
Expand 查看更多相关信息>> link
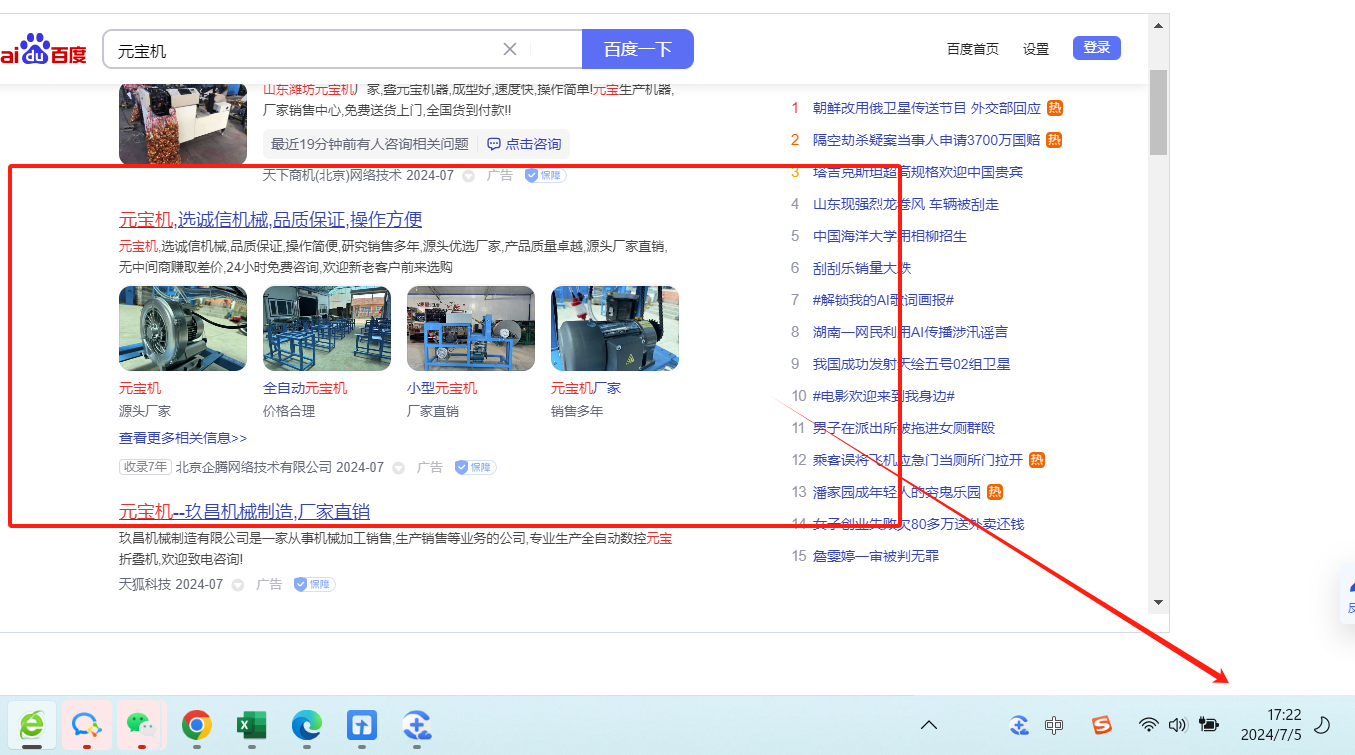(x=183, y=438)
